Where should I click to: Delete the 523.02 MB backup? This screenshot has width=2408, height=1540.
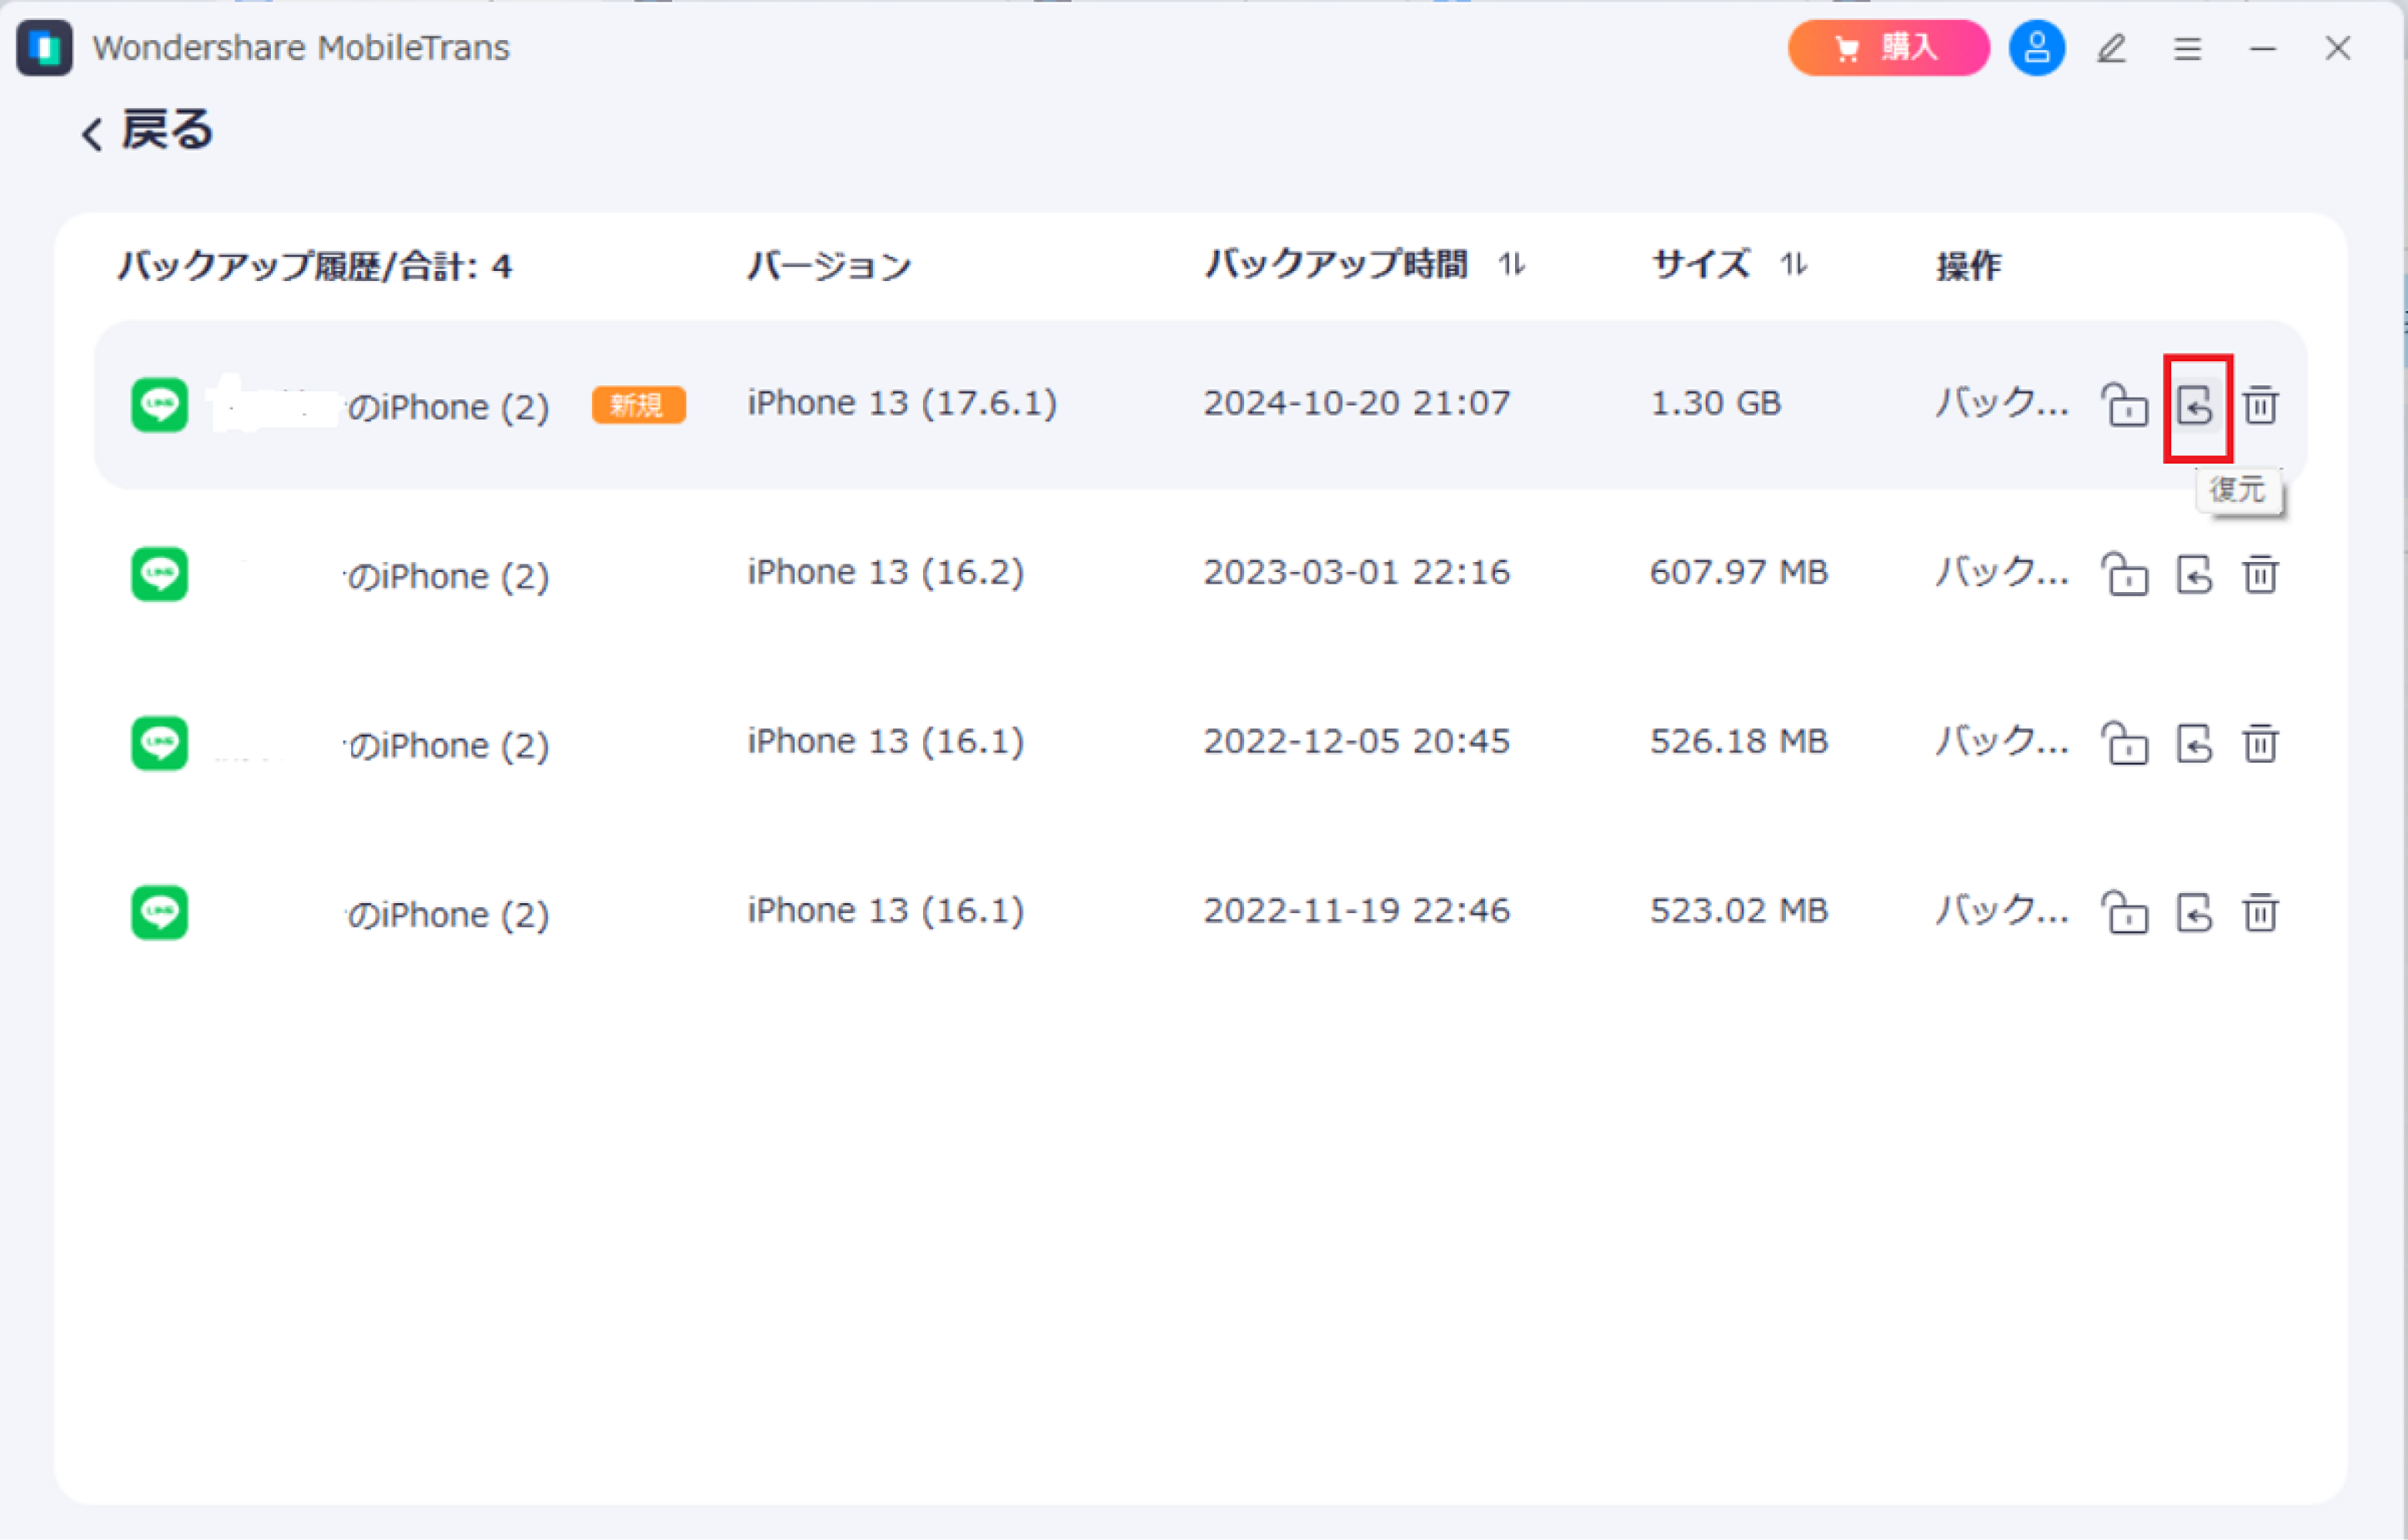tap(2260, 912)
